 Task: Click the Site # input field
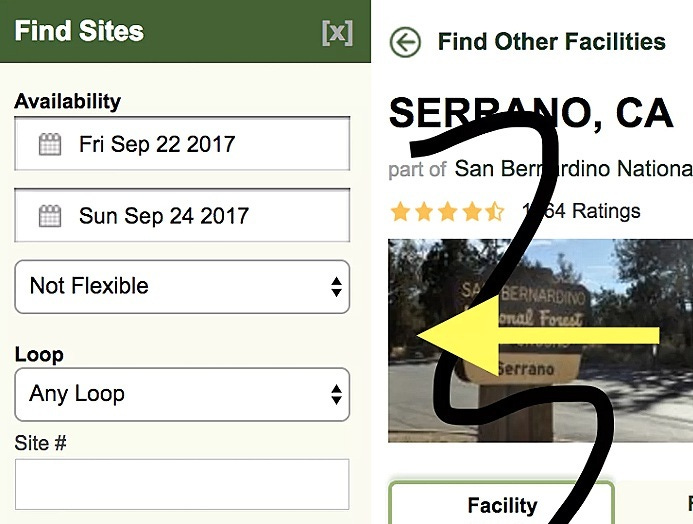[182, 484]
